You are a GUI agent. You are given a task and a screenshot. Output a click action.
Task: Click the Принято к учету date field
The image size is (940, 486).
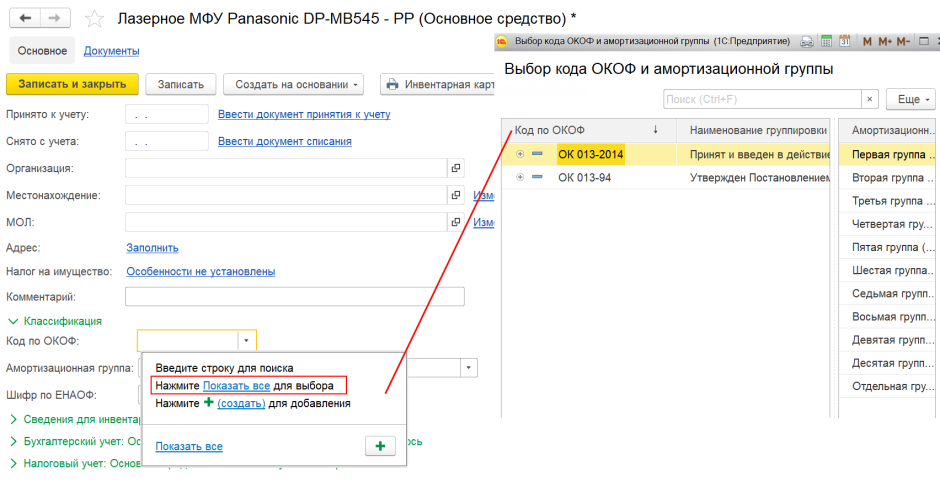click(x=167, y=114)
